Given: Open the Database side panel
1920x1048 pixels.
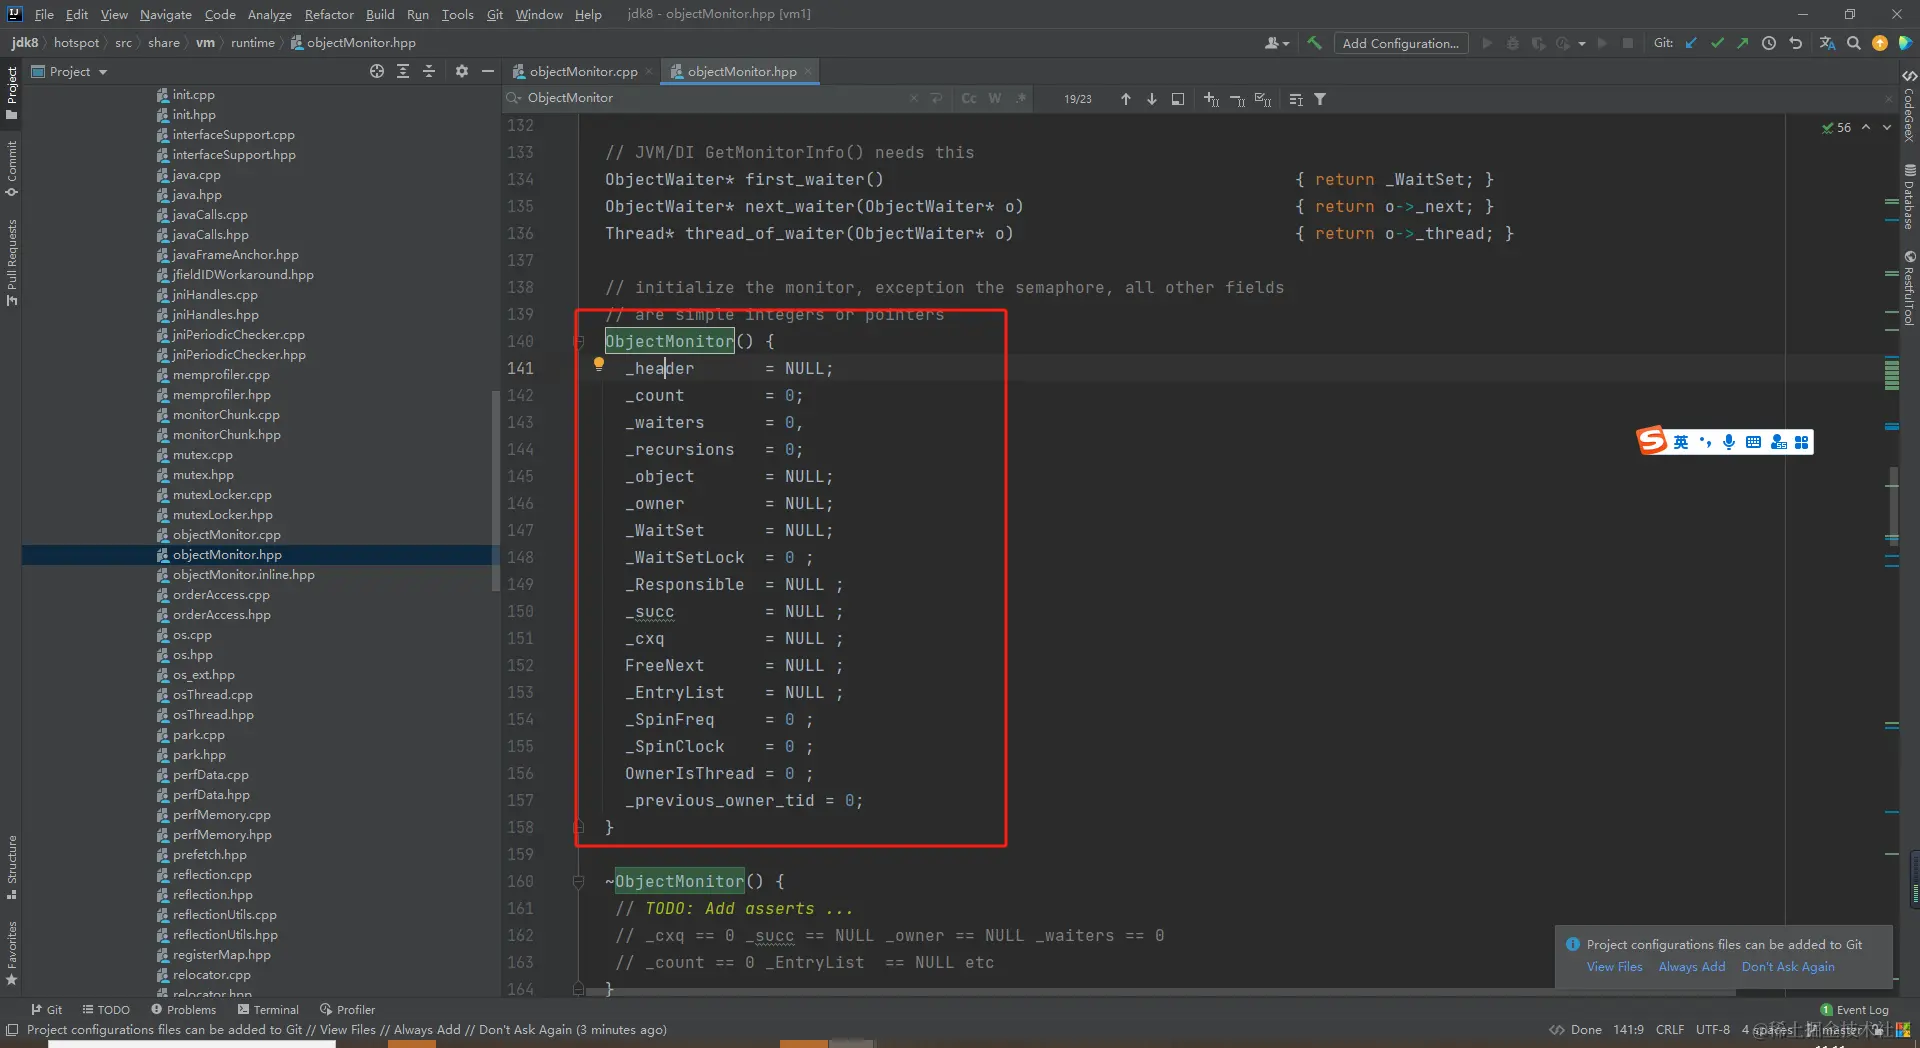Looking at the screenshot, I should pos(1909,196).
